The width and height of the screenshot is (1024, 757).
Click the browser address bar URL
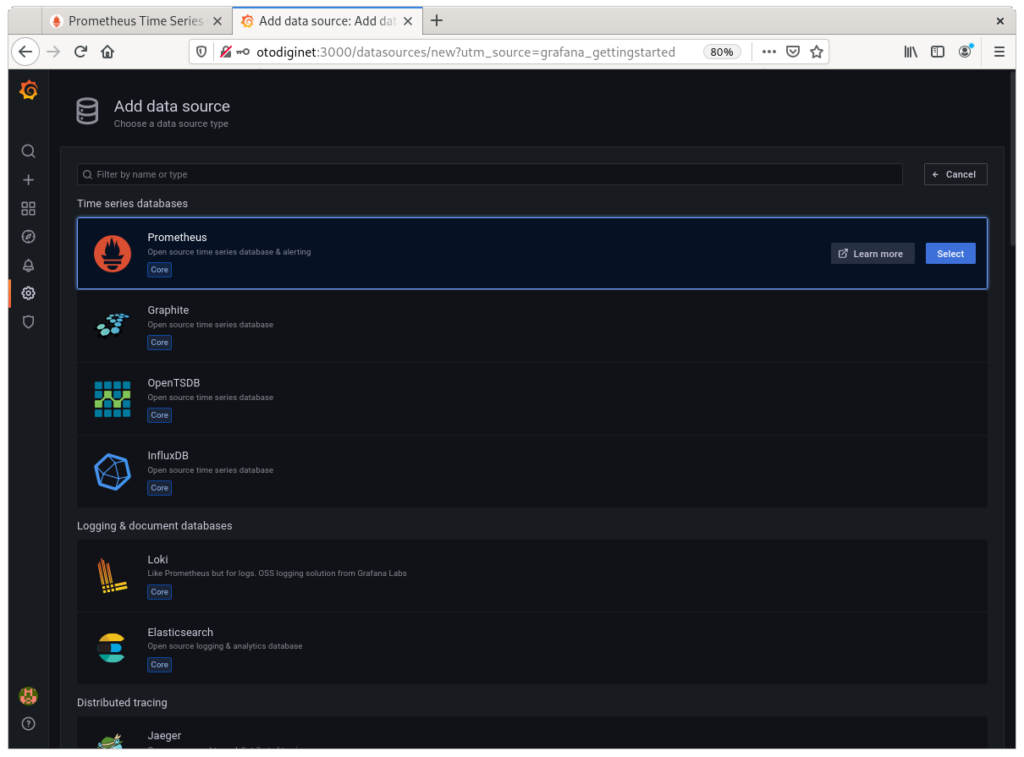coord(466,52)
